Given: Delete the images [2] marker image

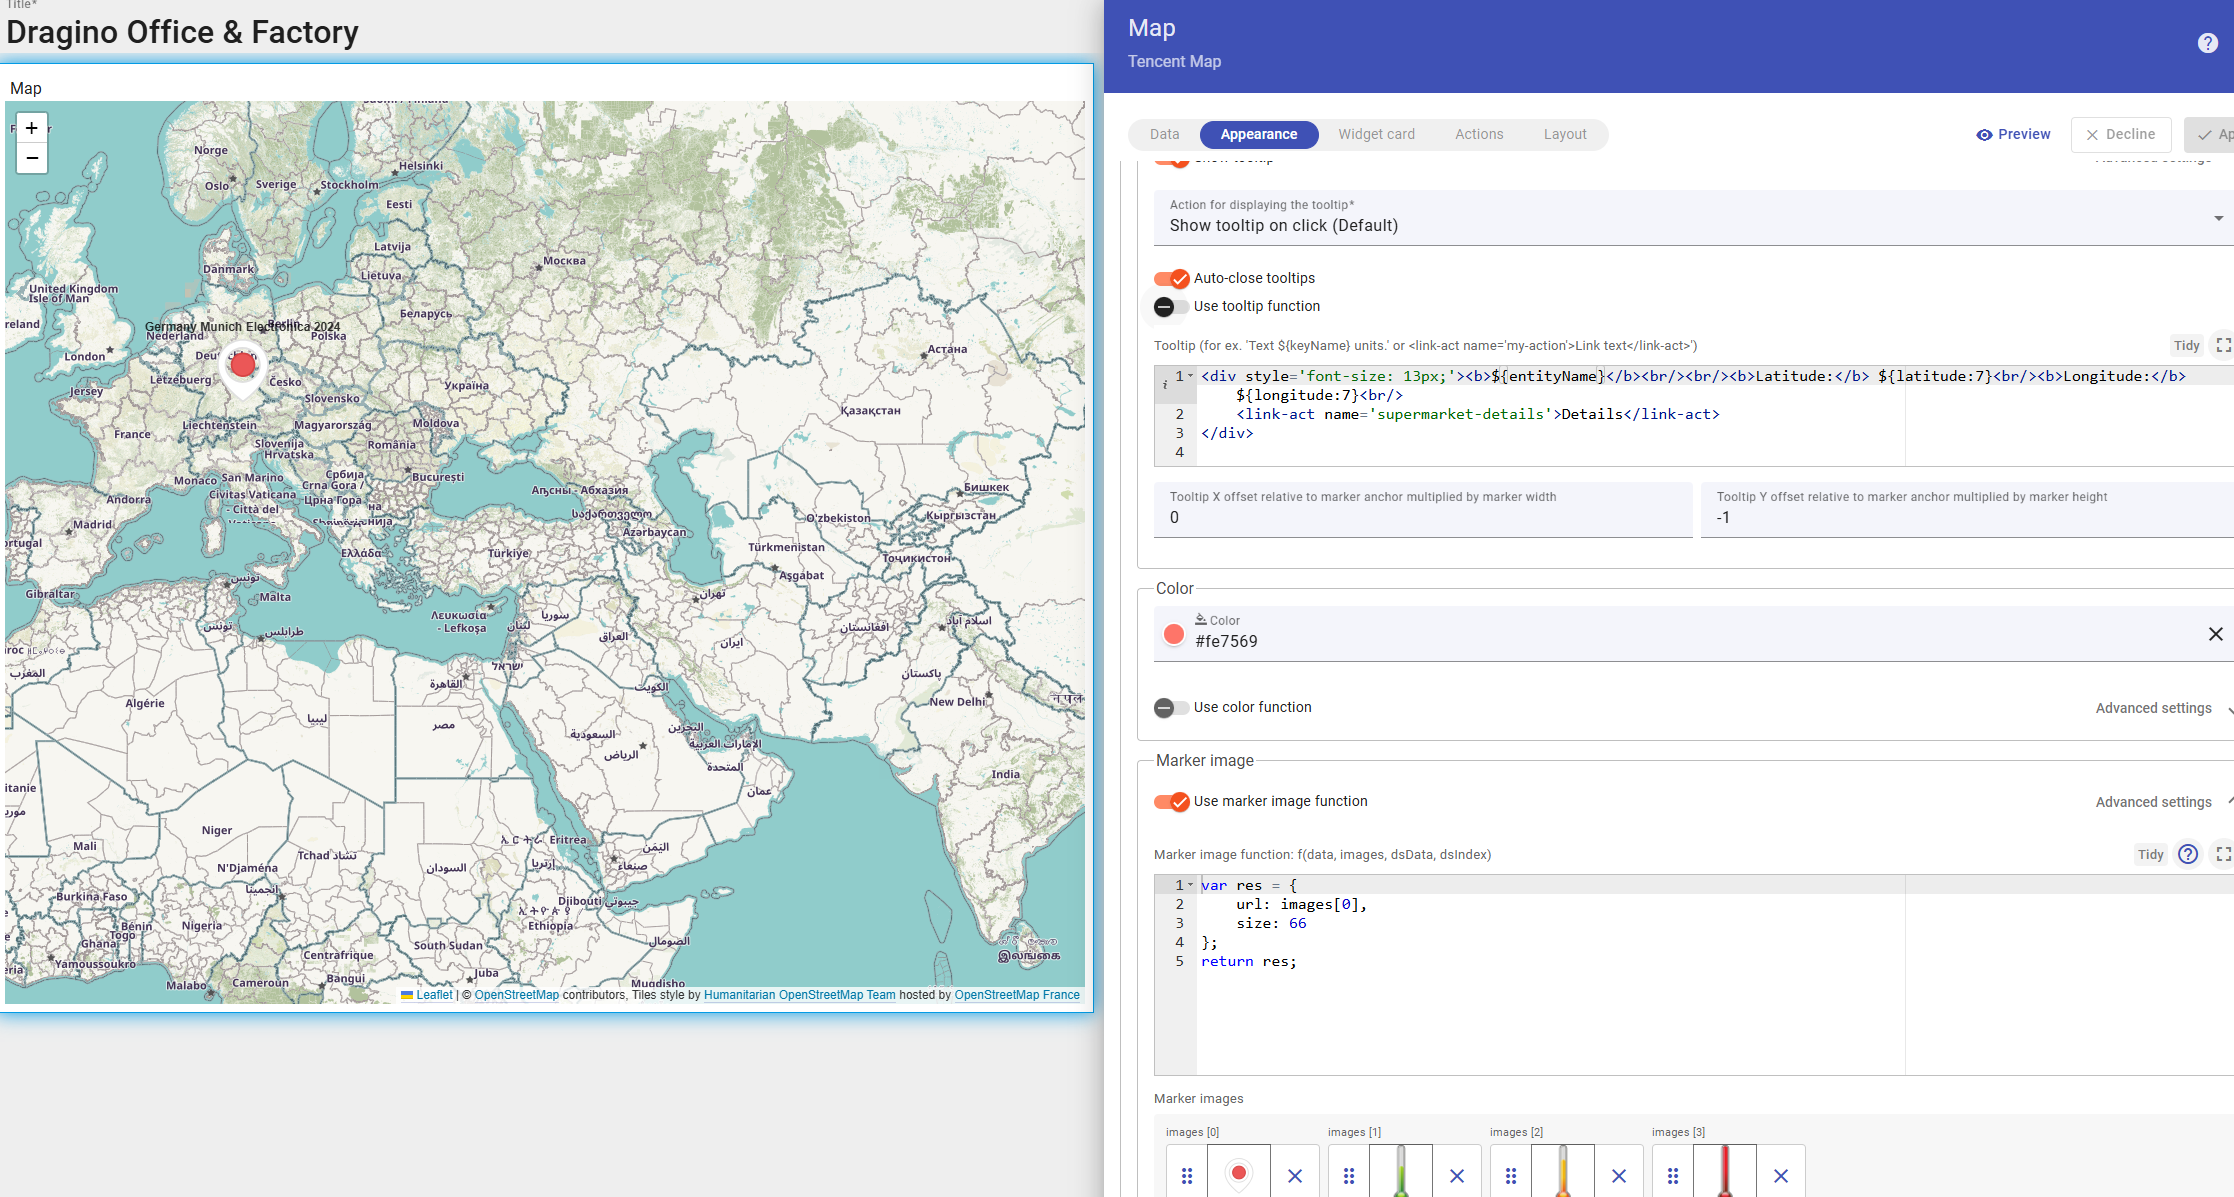Looking at the screenshot, I should [x=1619, y=1176].
